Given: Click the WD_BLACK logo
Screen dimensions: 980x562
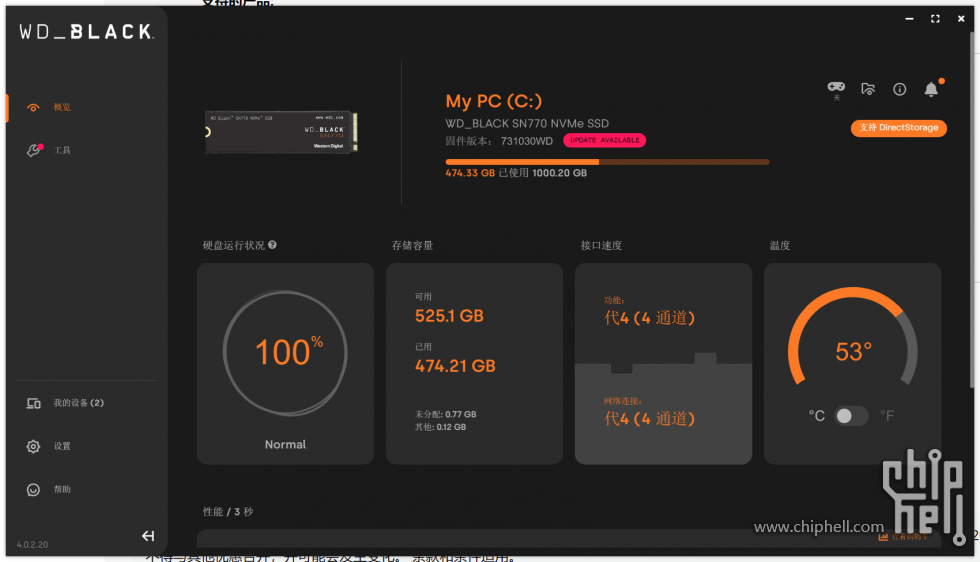Looking at the screenshot, I should point(86,32).
